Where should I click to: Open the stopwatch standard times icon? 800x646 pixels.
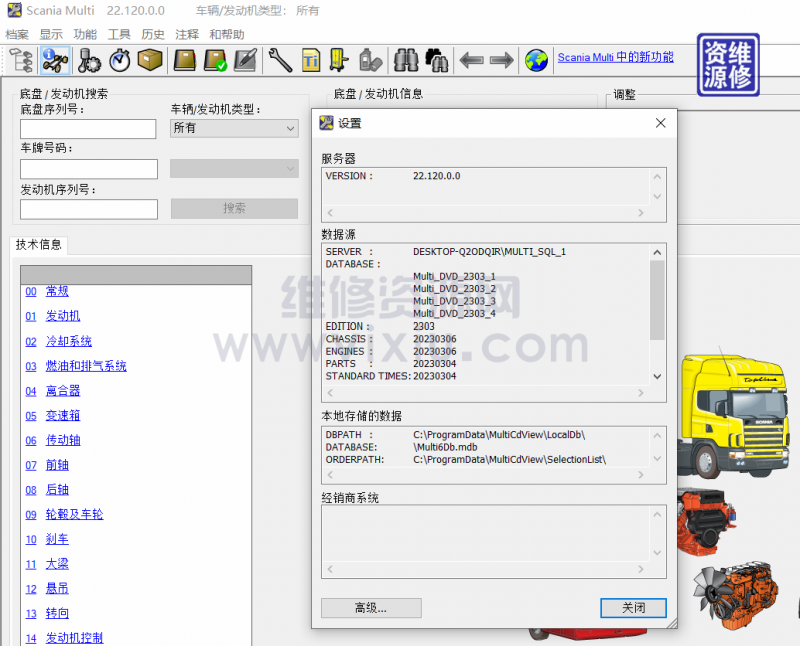(x=120, y=60)
